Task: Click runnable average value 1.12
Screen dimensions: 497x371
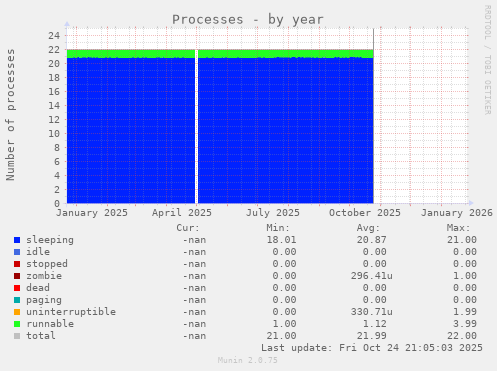Action: 375,324
